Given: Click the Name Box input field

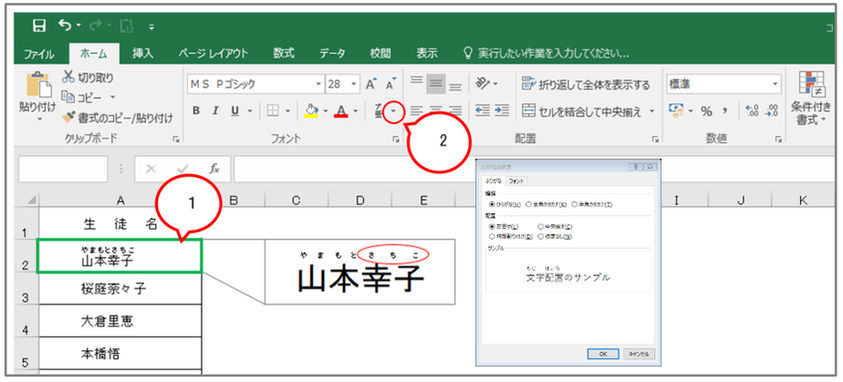Looking at the screenshot, I should tap(63, 169).
